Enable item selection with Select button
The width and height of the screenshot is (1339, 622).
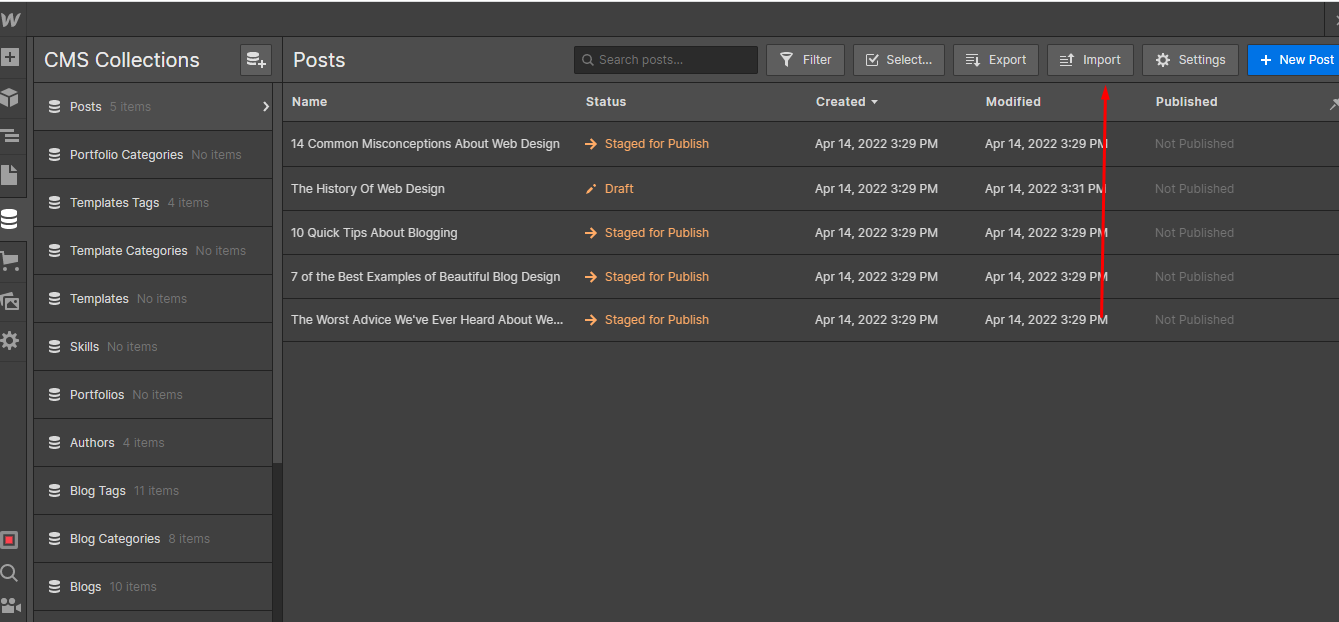click(x=898, y=60)
